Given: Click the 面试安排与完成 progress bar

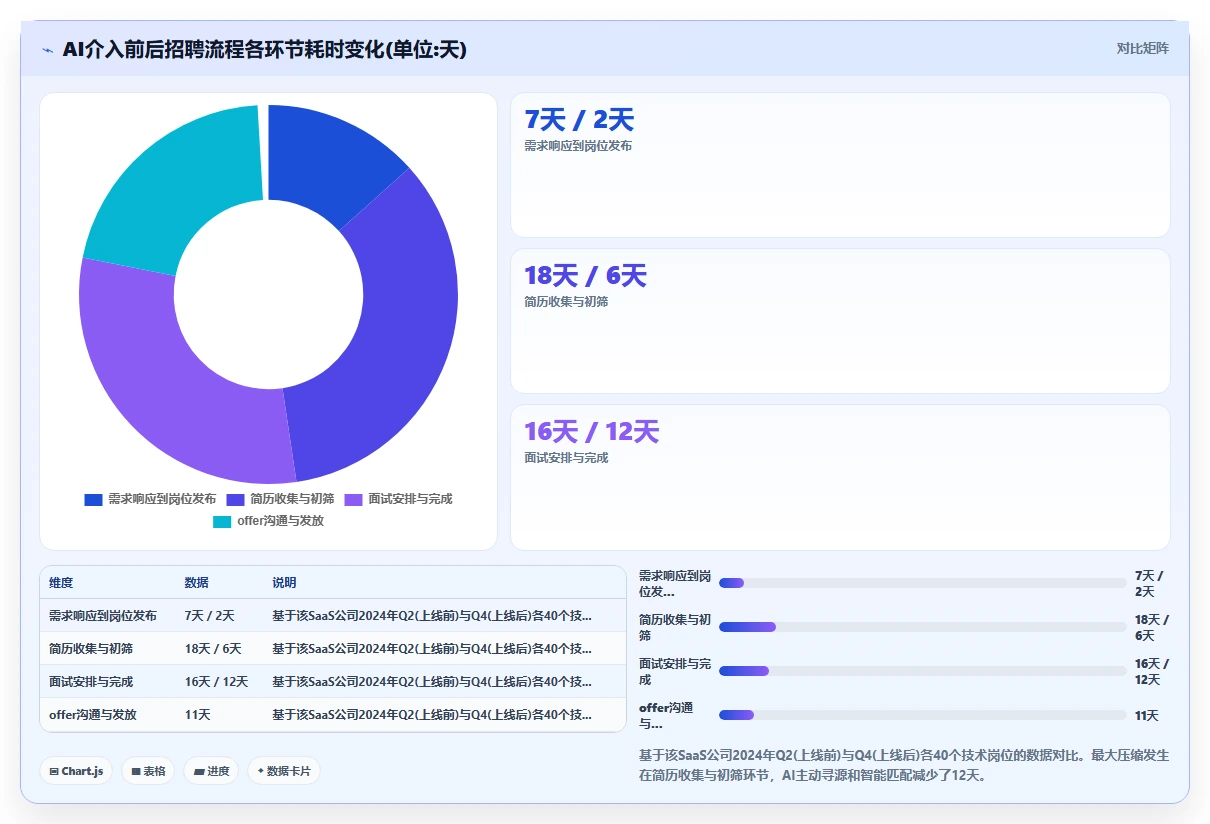Looking at the screenshot, I should click(x=922, y=671).
